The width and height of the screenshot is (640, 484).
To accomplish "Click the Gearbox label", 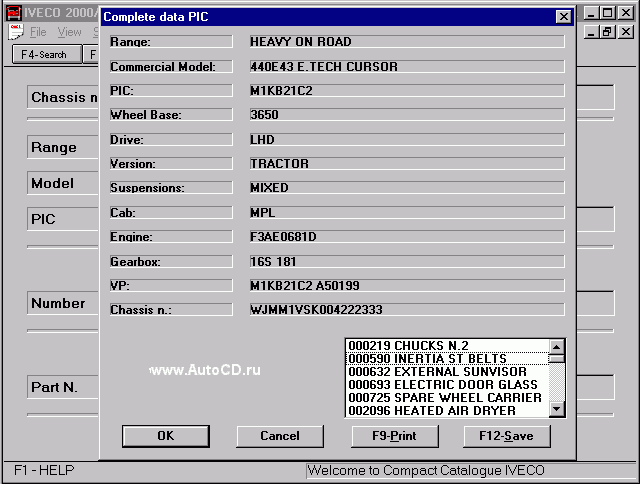I will (x=171, y=262).
